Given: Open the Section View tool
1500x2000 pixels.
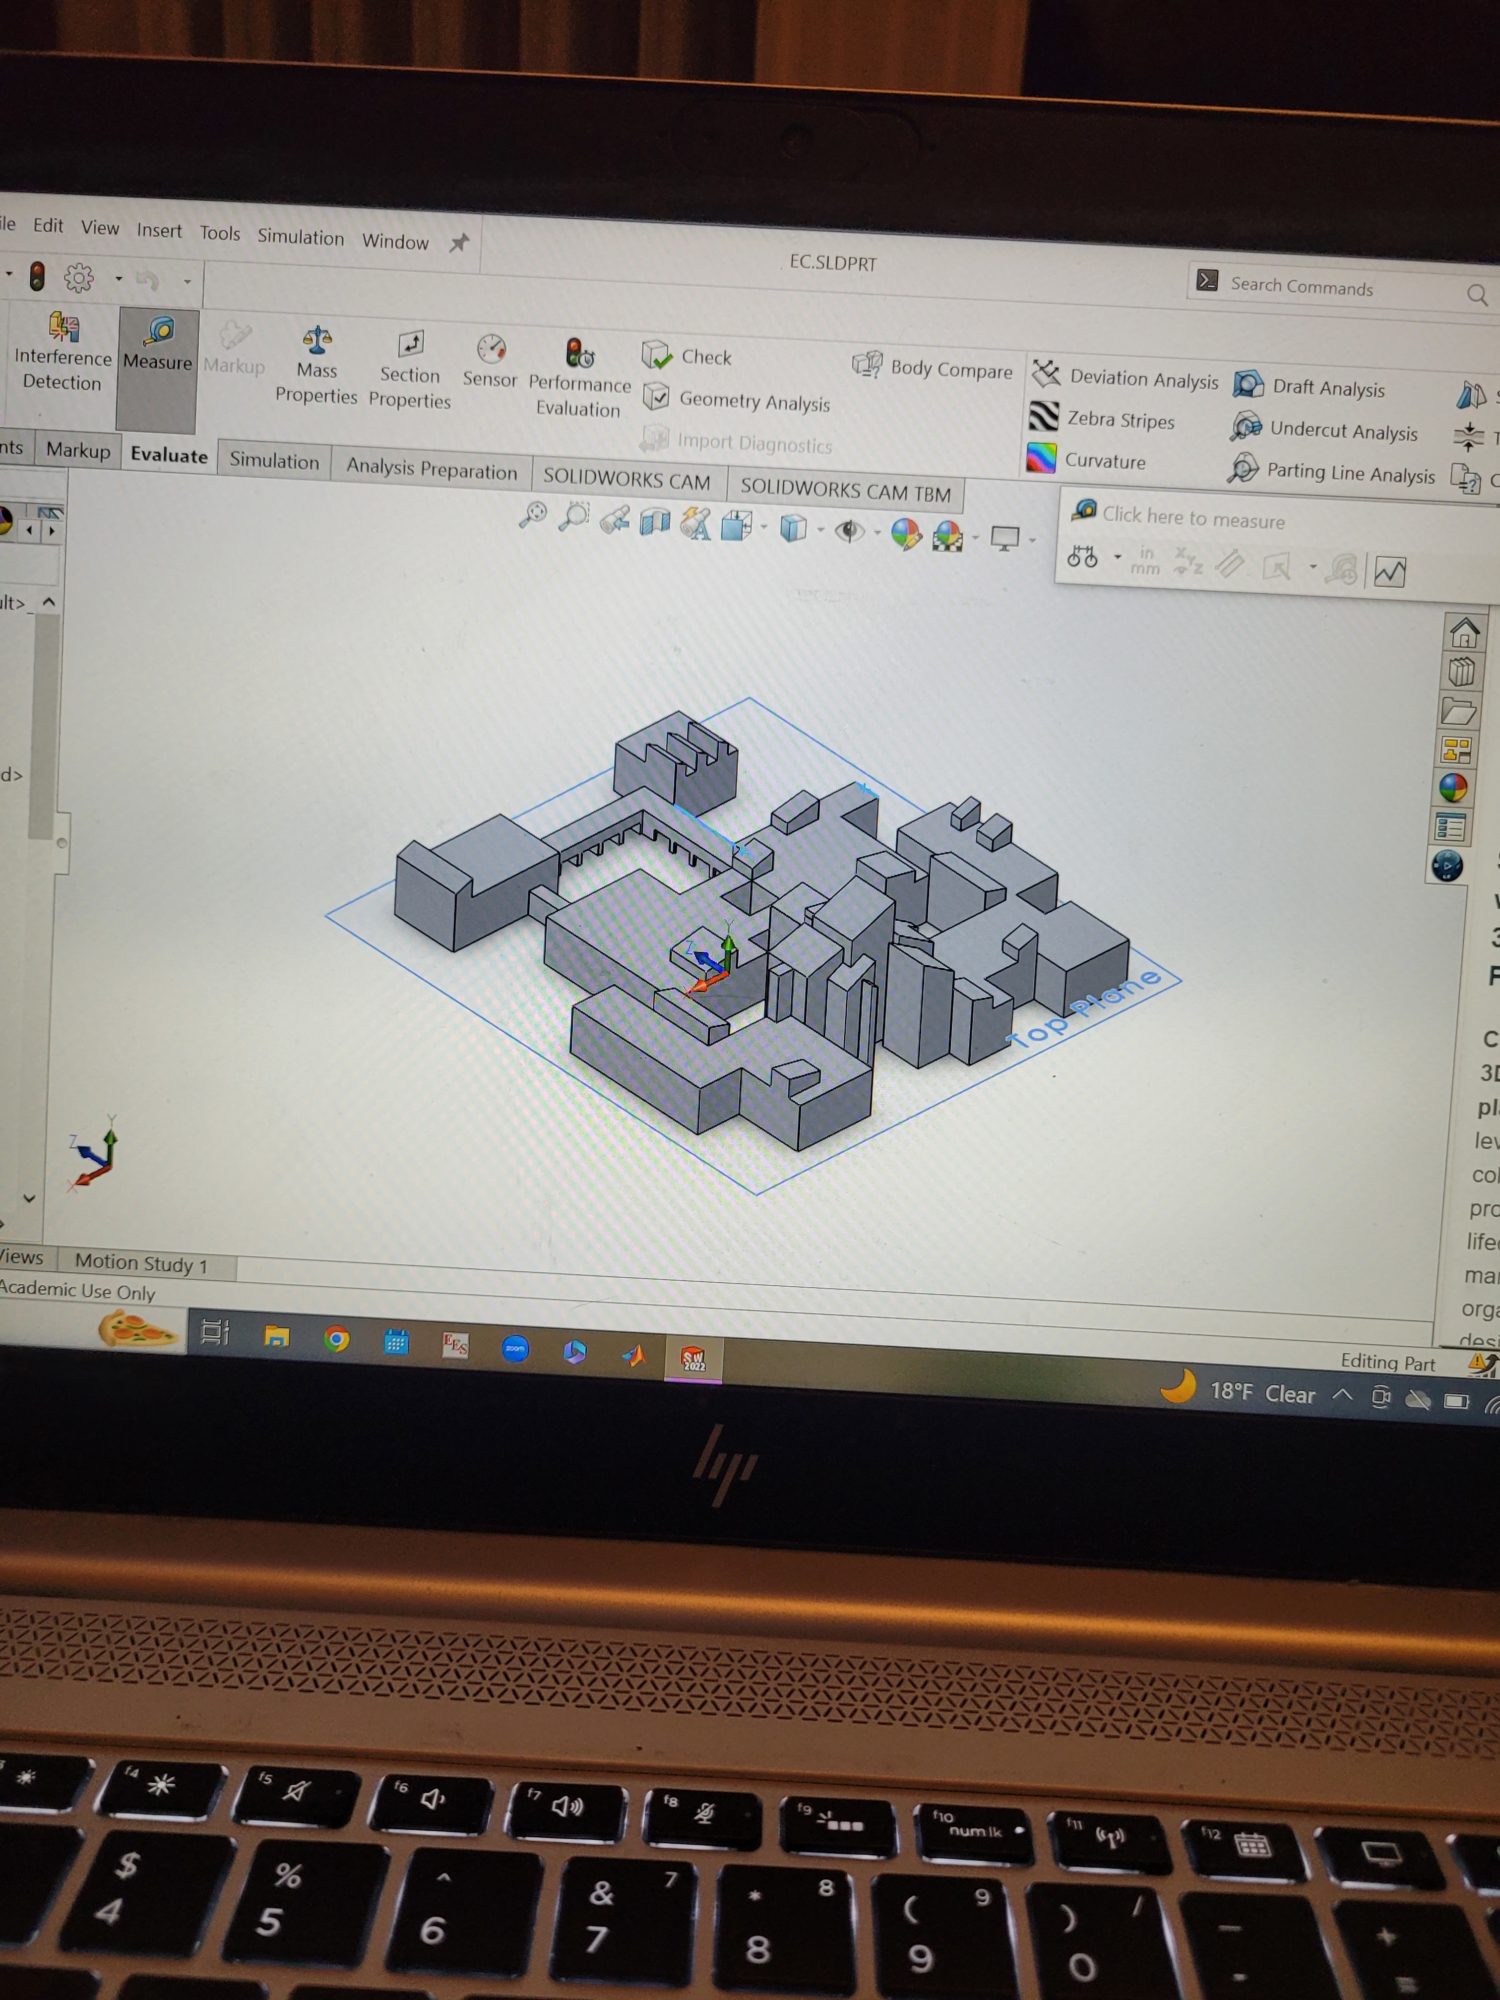Looking at the screenshot, I should [x=655, y=522].
